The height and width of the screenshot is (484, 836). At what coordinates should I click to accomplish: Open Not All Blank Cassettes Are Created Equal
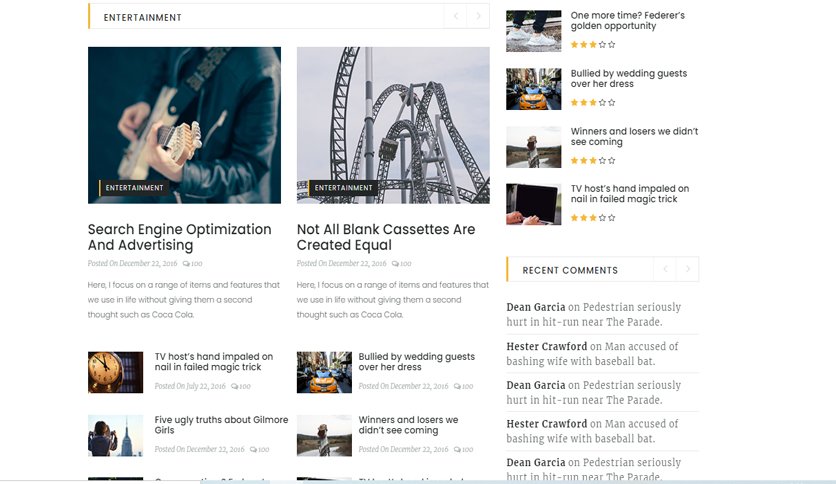pos(386,237)
